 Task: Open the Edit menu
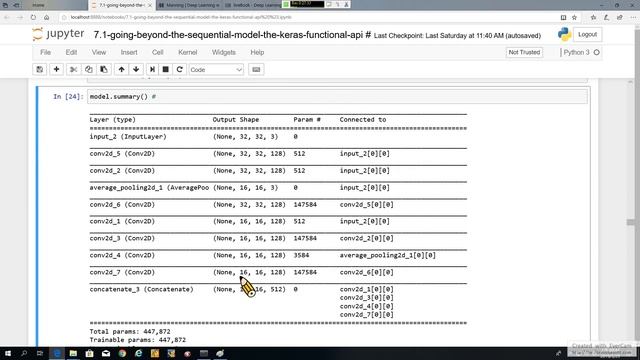coord(71,52)
